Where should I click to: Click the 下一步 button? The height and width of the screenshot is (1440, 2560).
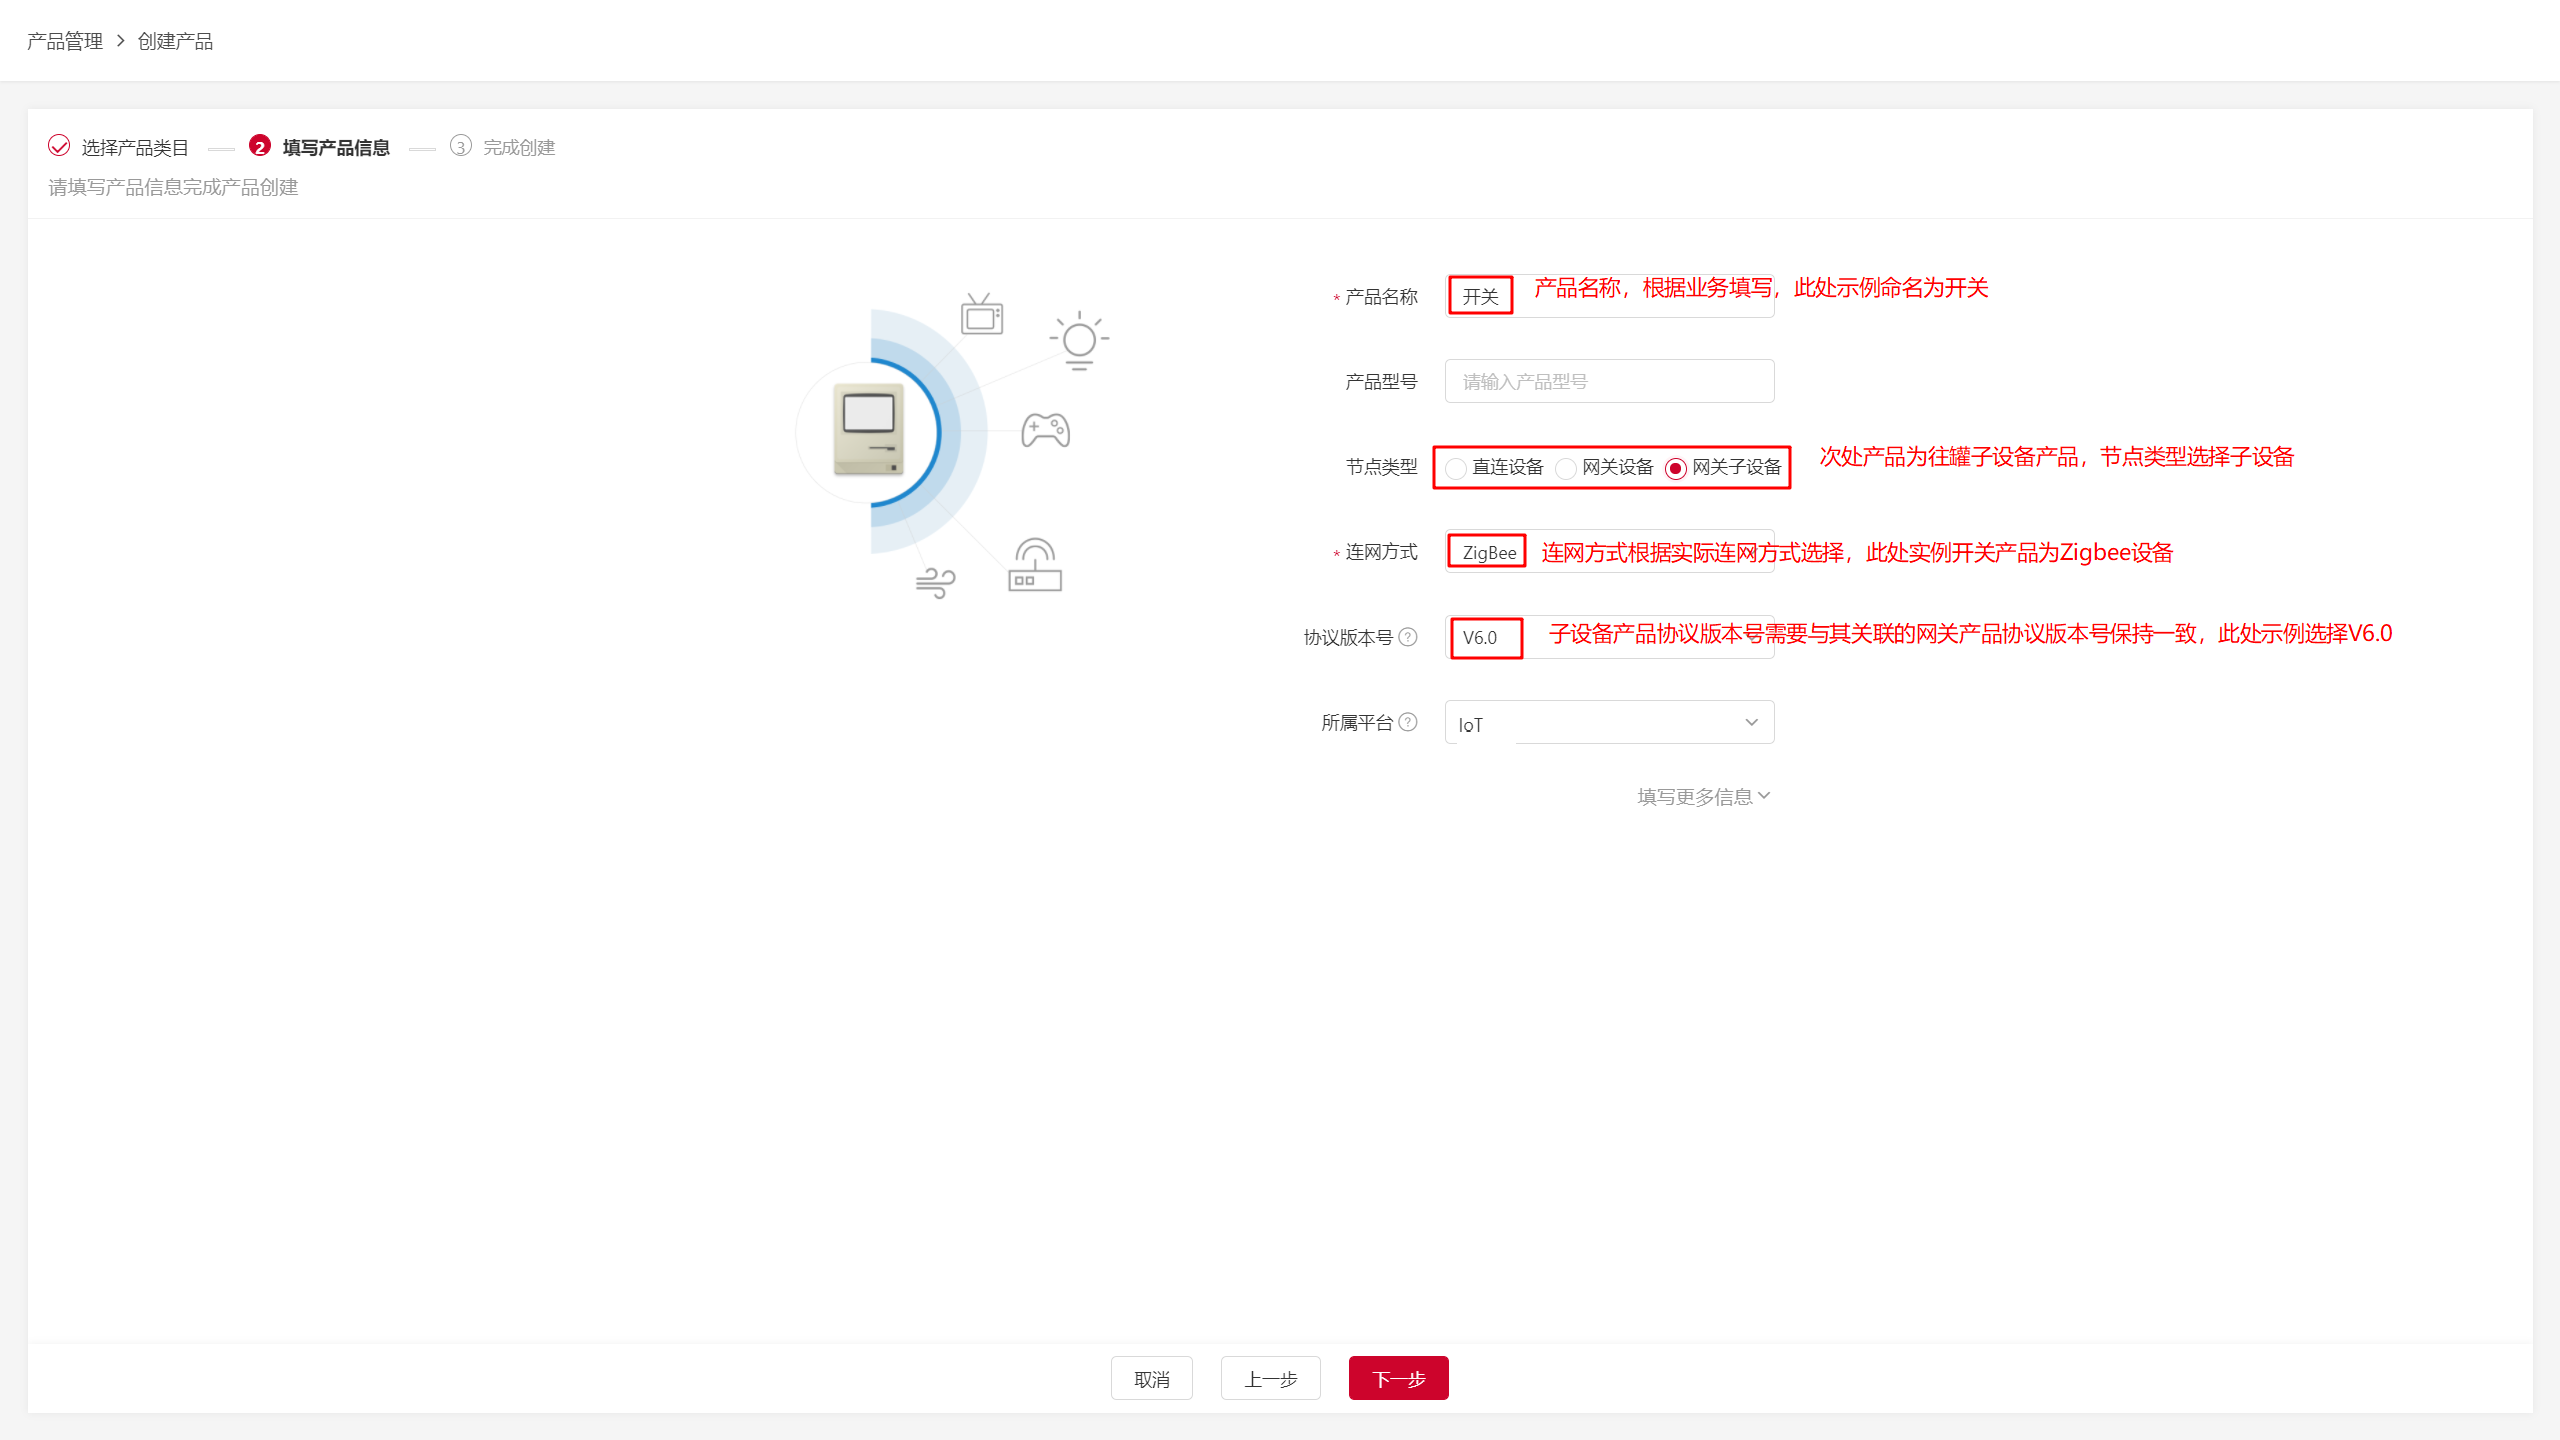(x=1398, y=1379)
